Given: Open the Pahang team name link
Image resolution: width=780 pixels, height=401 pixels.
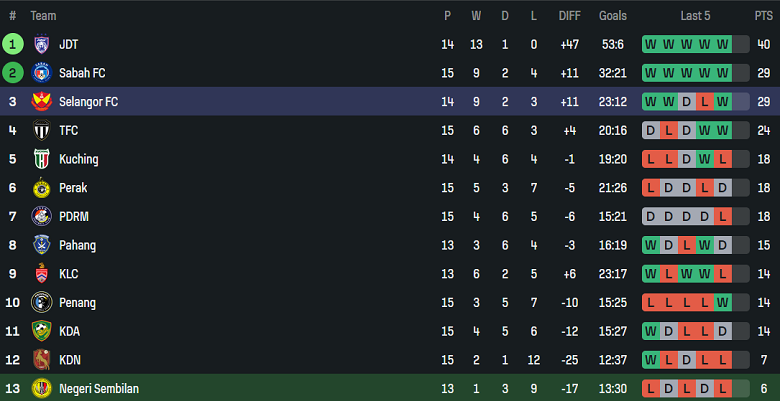Looking at the screenshot, I should coord(79,245).
